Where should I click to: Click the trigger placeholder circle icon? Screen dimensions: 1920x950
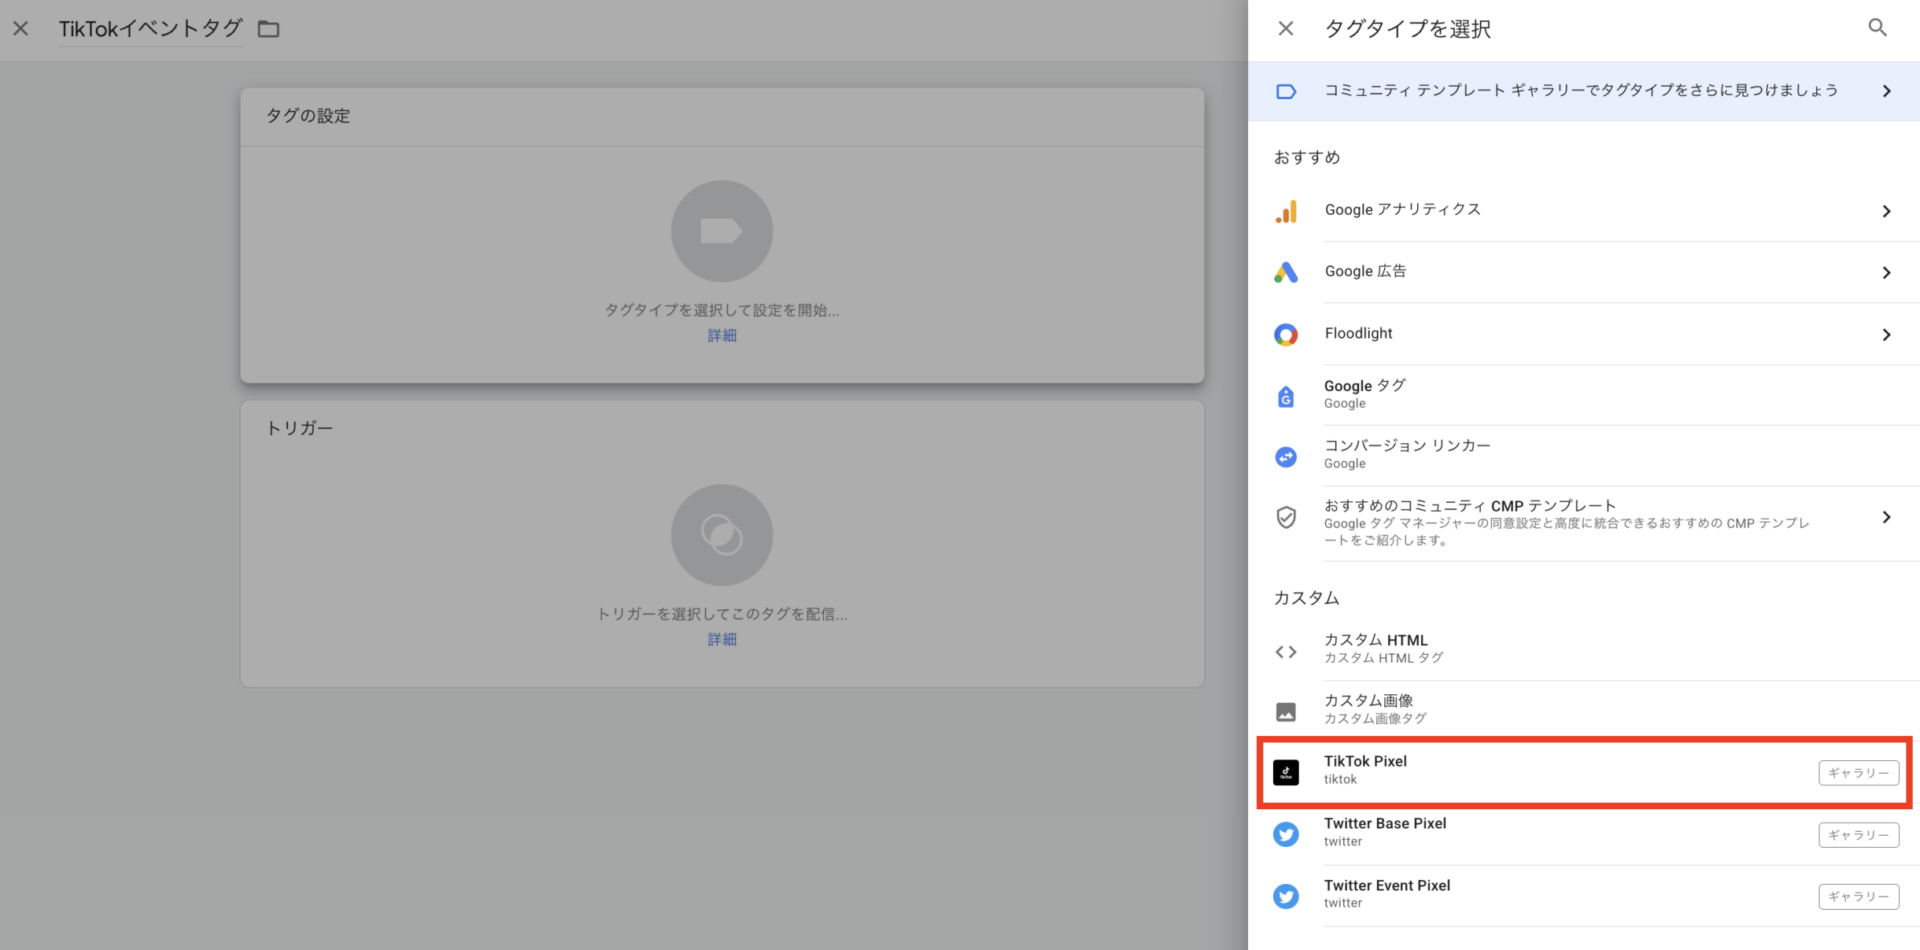click(x=722, y=535)
